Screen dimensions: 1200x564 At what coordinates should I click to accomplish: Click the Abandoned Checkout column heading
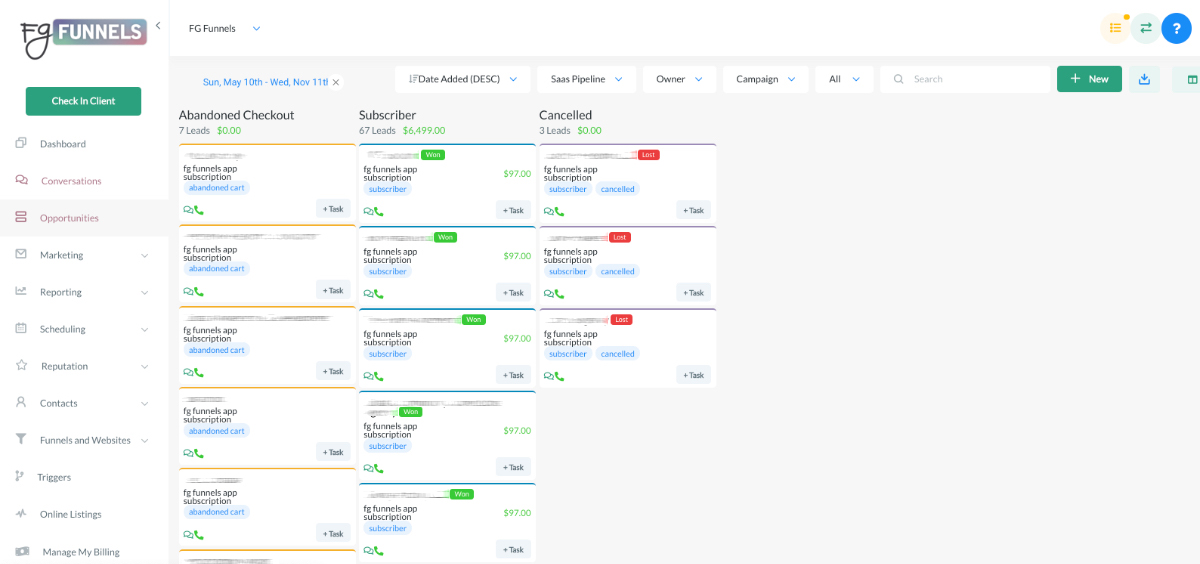tap(236, 115)
